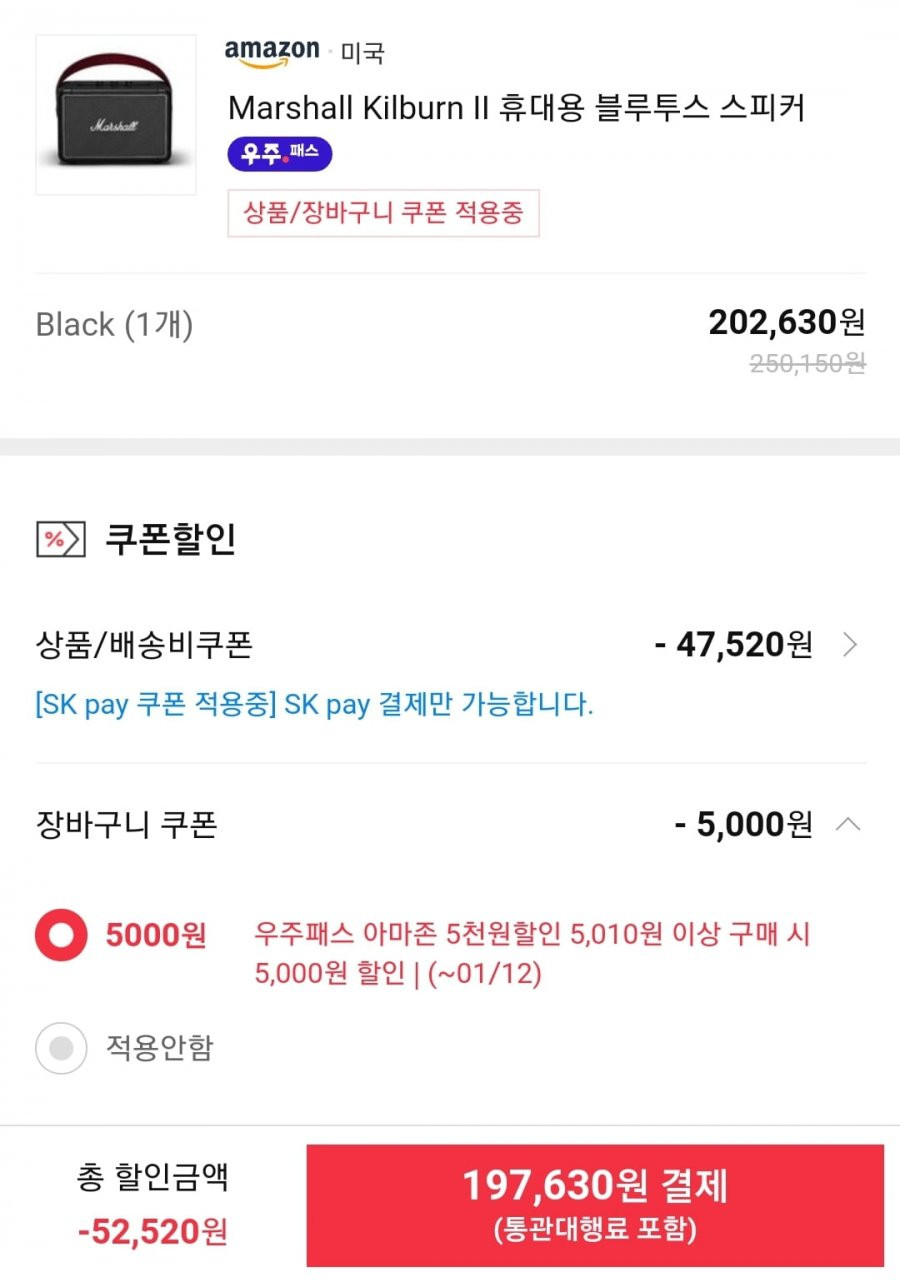Tap the coupon percent icon beside 쿠폰할인
Viewport: 900px width, 1282px height.
61,540
